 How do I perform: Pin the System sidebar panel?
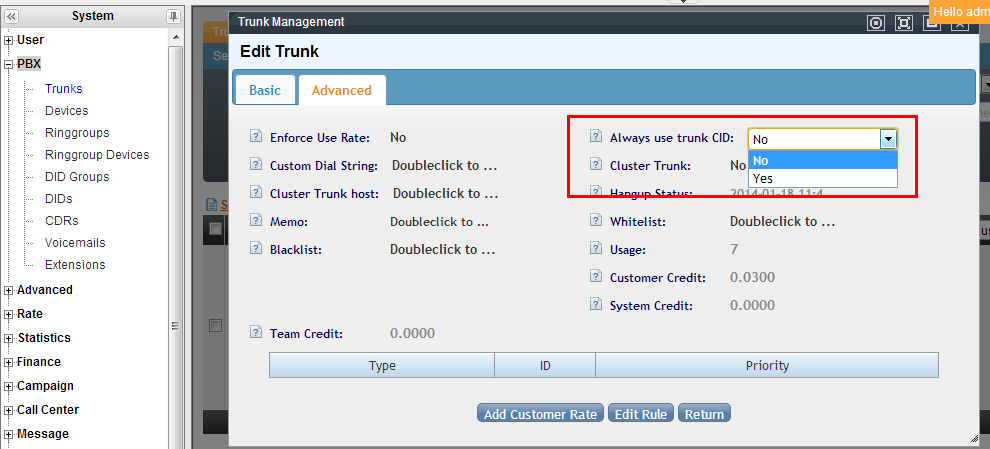coord(173,16)
